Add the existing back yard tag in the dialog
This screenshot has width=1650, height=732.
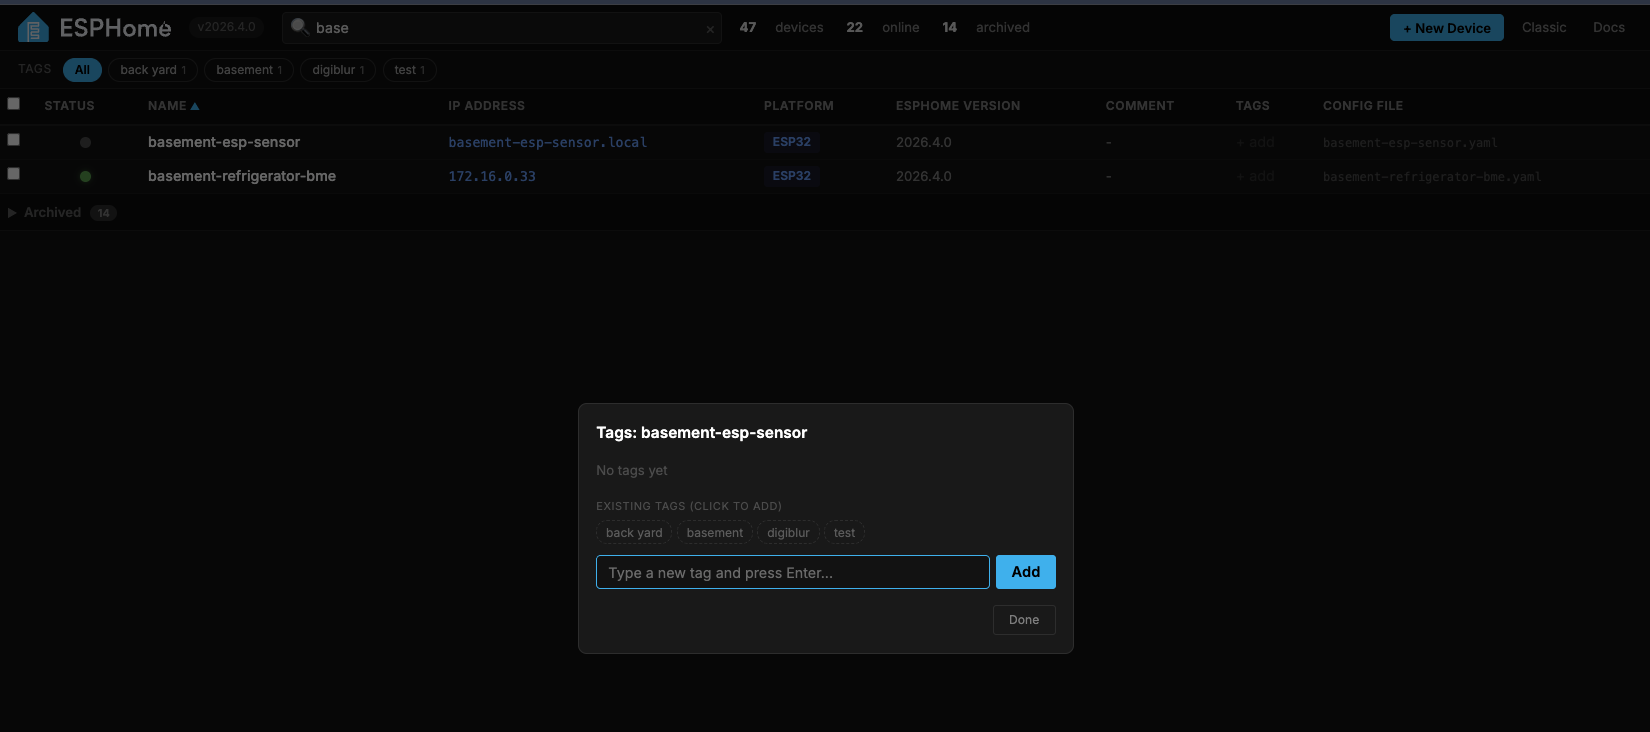click(634, 533)
